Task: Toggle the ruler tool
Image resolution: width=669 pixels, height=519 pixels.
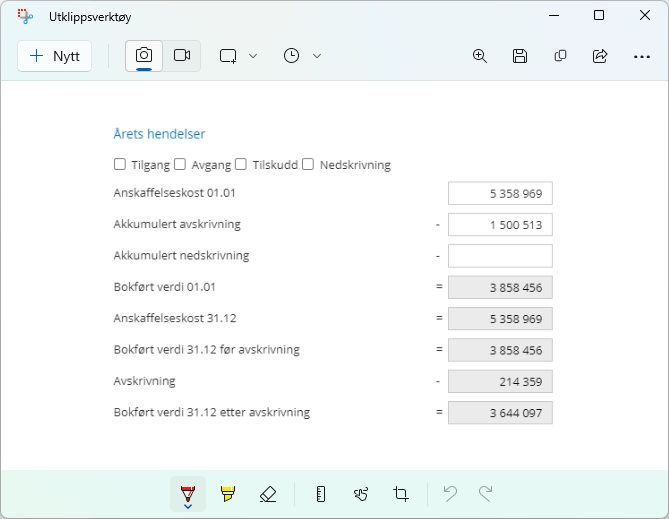Action: [x=321, y=494]
